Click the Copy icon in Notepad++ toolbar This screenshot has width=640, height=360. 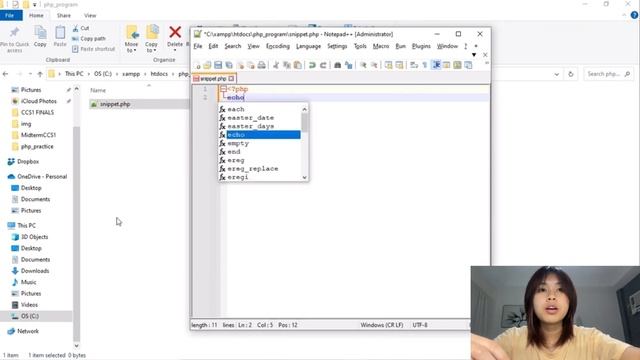tap(287, 65)
